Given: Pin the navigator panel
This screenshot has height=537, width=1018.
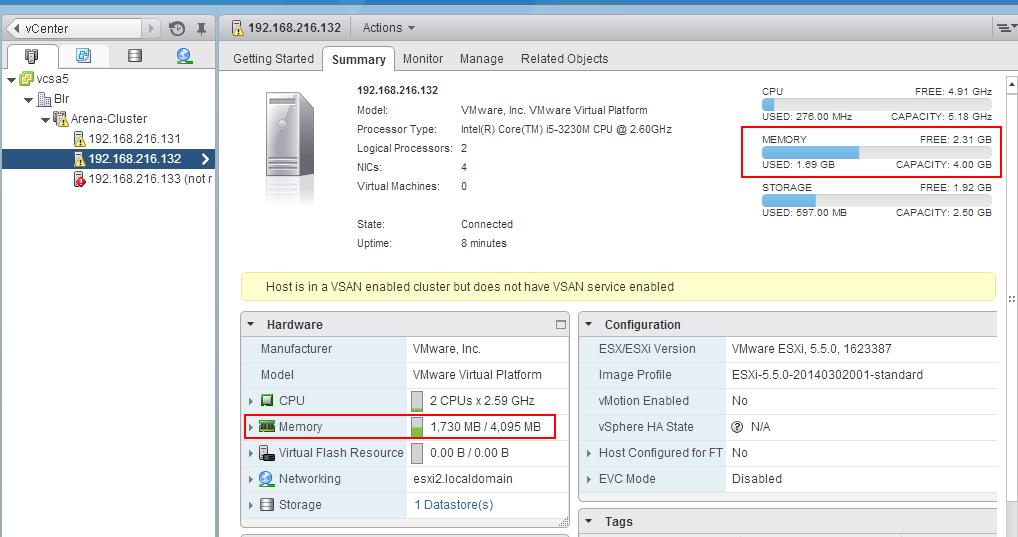Looking at the screenshot, I should coord(201,29).
